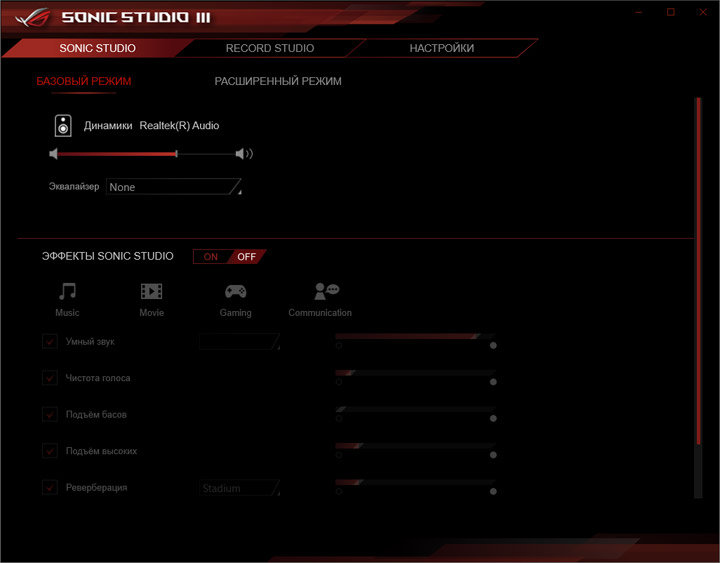Uncheck the Подъём басов checkbox
Image resolution: width=720 pixels, height=563 pixels.
coord(50,414)
